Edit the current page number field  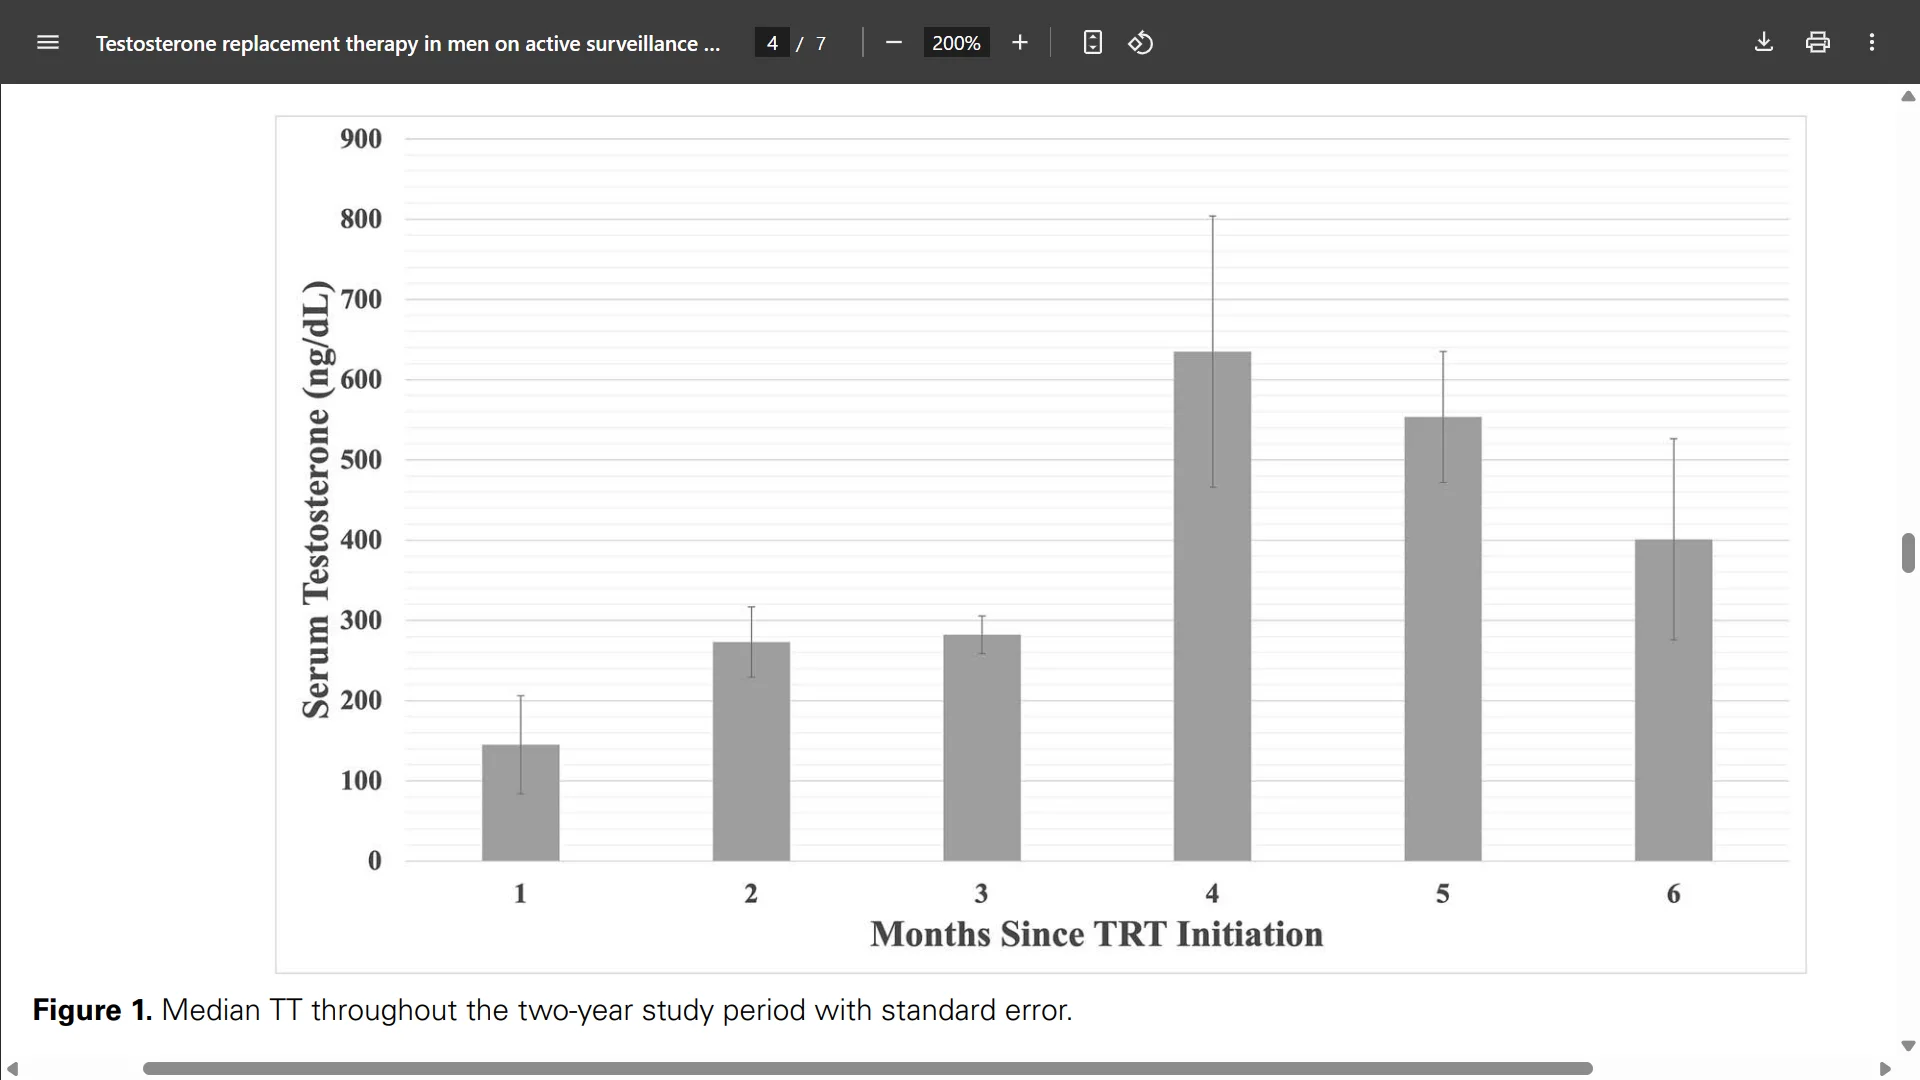772,43
